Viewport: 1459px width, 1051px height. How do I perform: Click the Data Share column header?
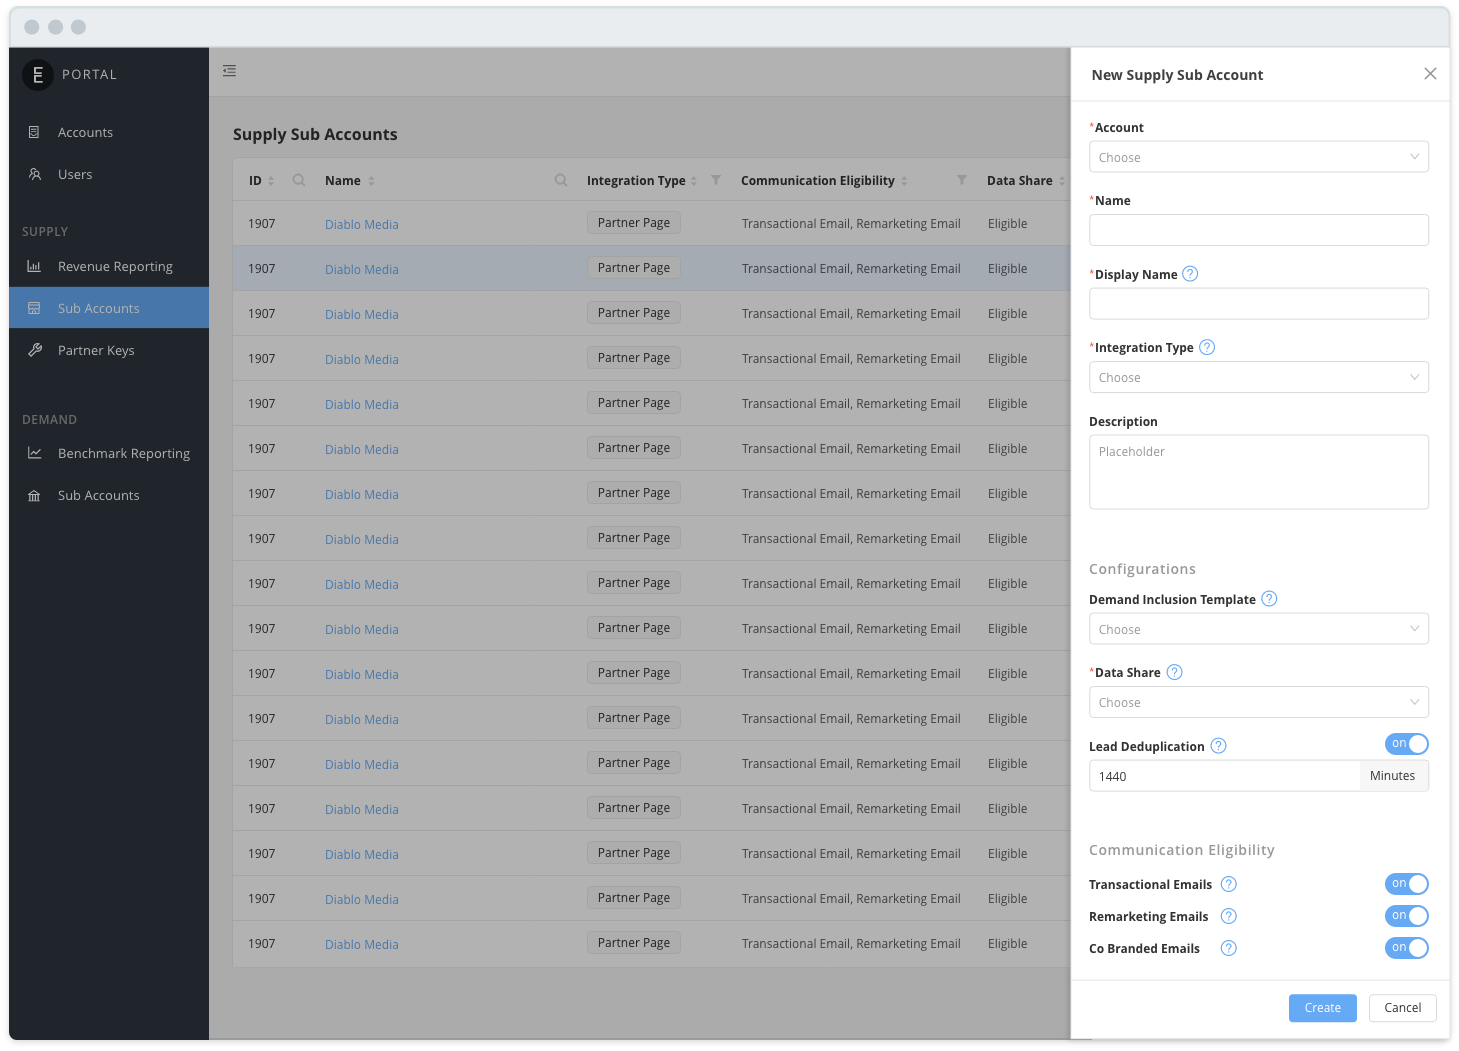pos(1019,181)
